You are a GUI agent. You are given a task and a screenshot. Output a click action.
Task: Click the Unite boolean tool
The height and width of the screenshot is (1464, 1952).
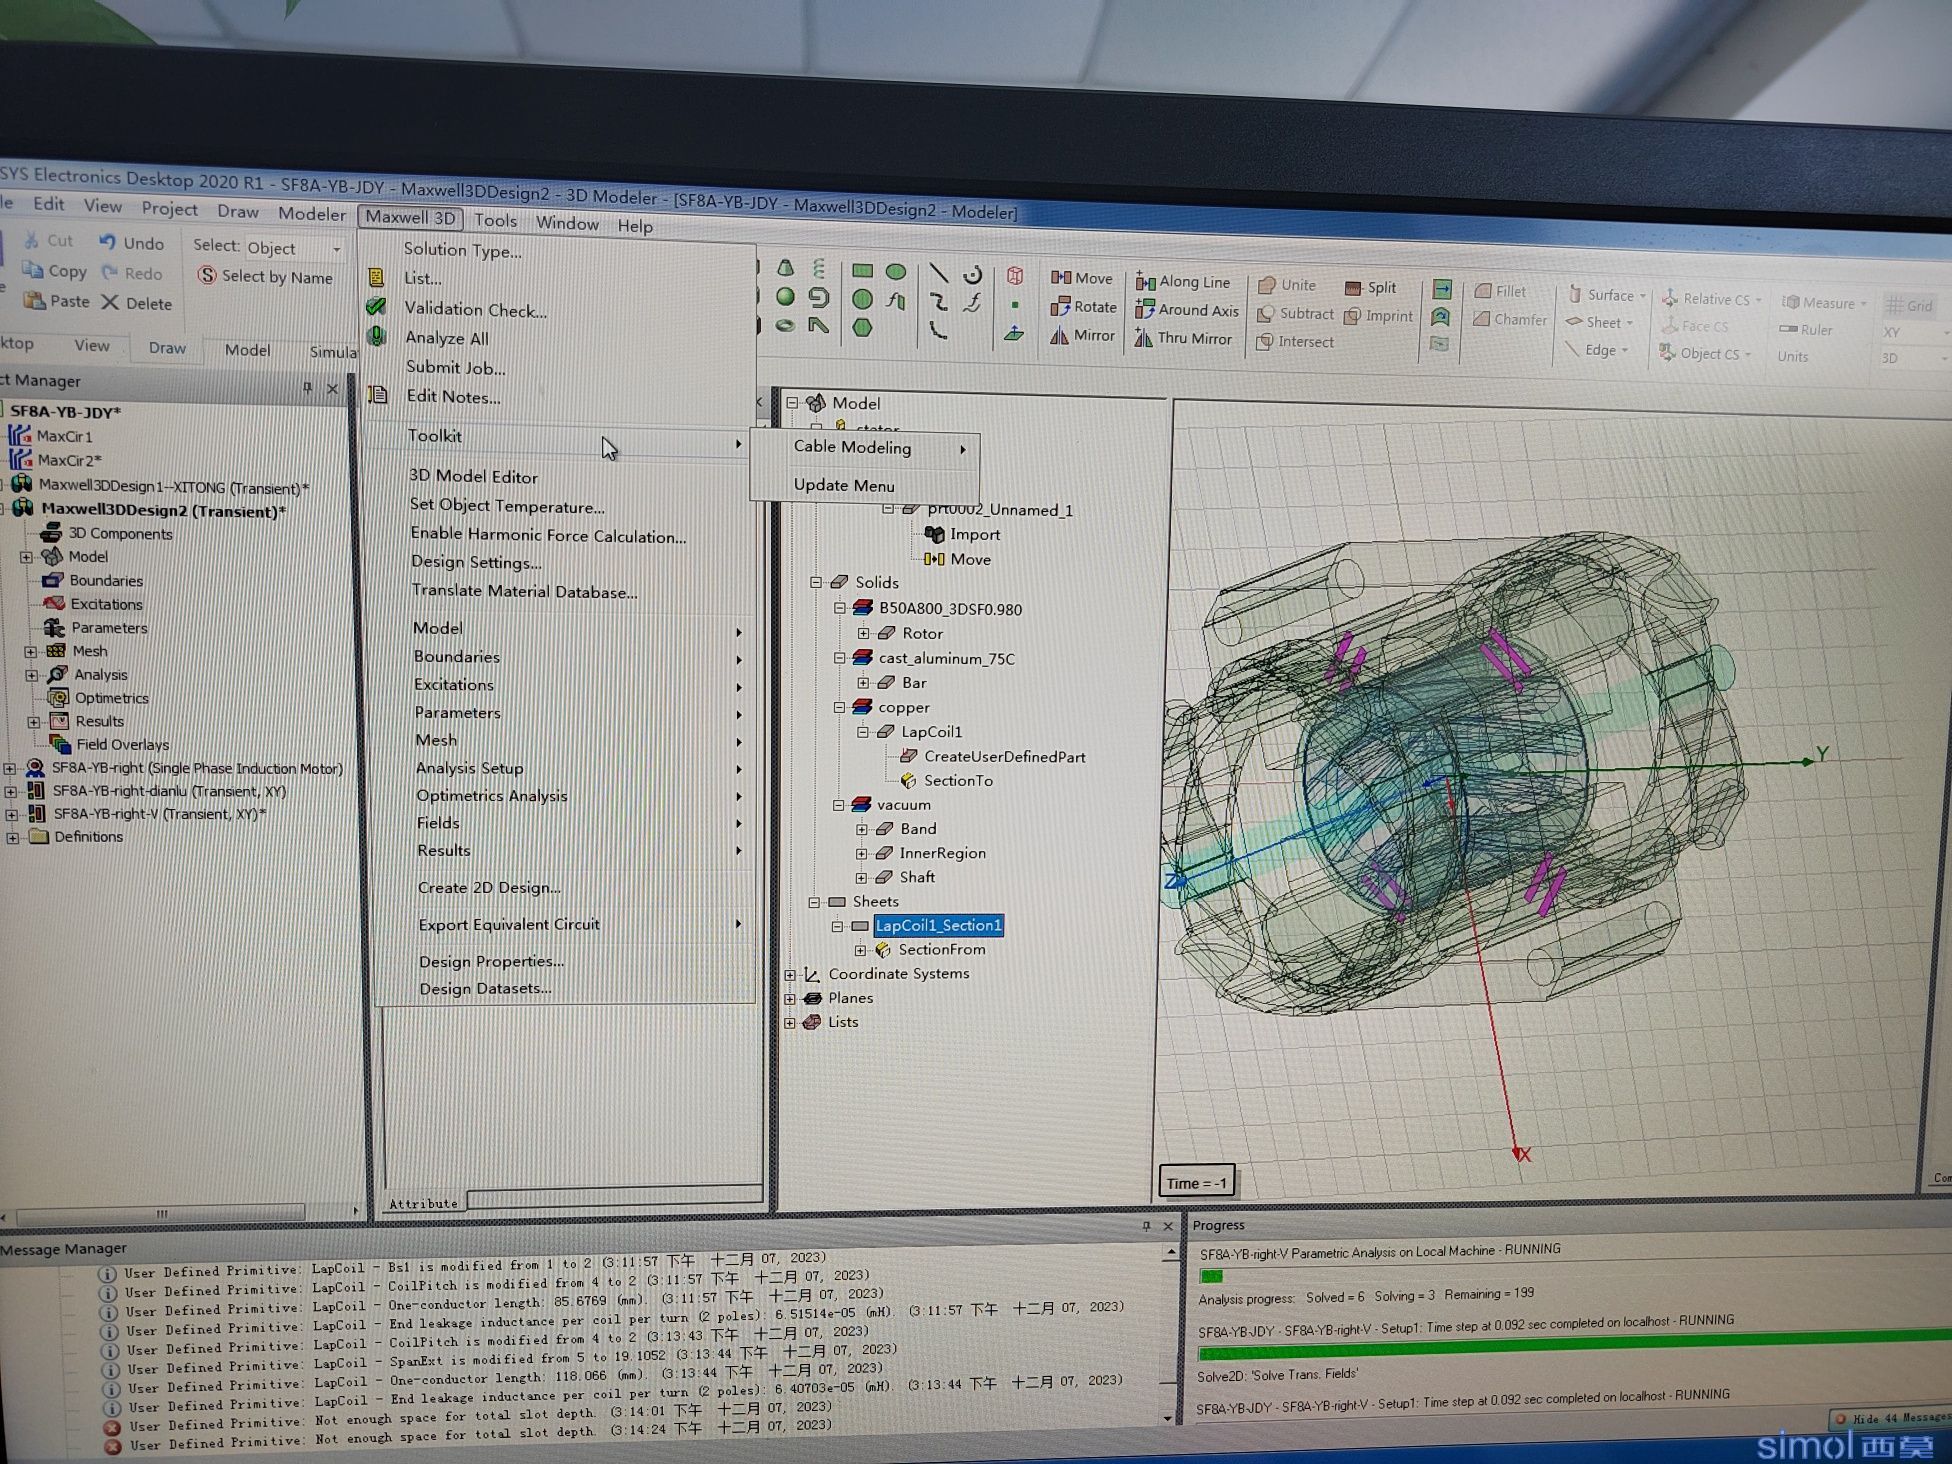tap(1287, 285)
